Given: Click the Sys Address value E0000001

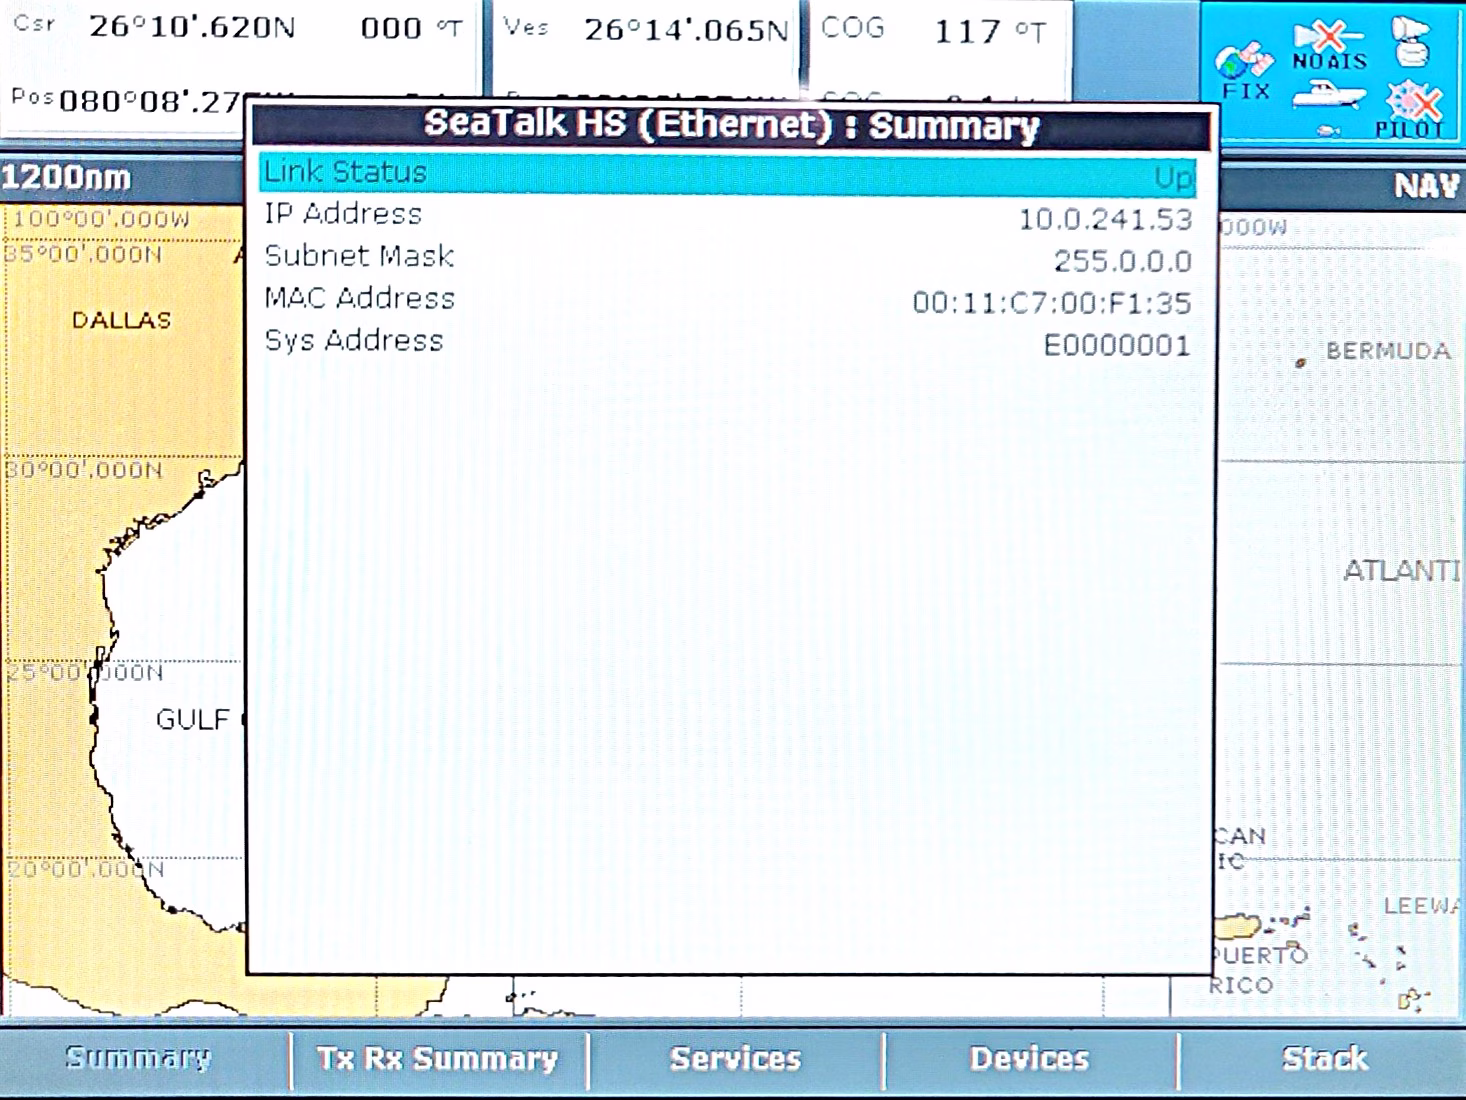Looking at the screenshot, I should [1117, 346].
